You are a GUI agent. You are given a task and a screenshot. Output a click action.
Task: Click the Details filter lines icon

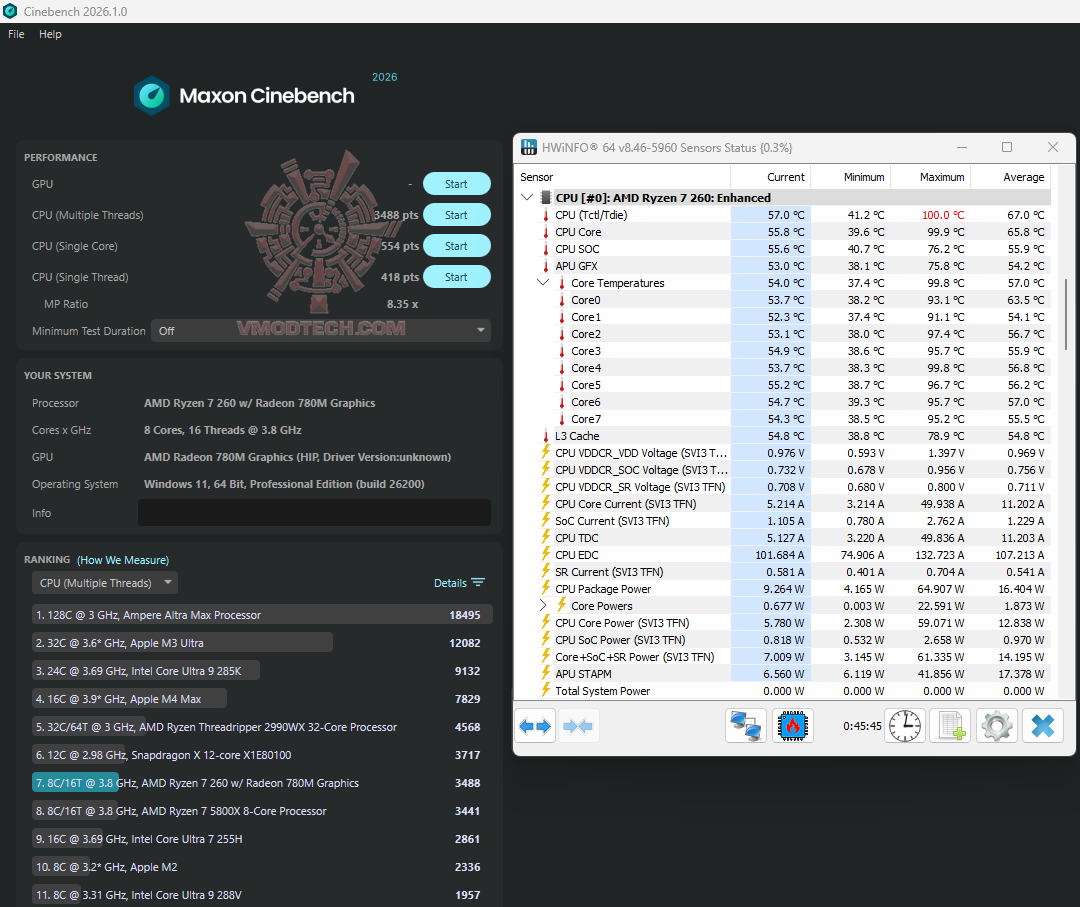(x=478, y=583)
